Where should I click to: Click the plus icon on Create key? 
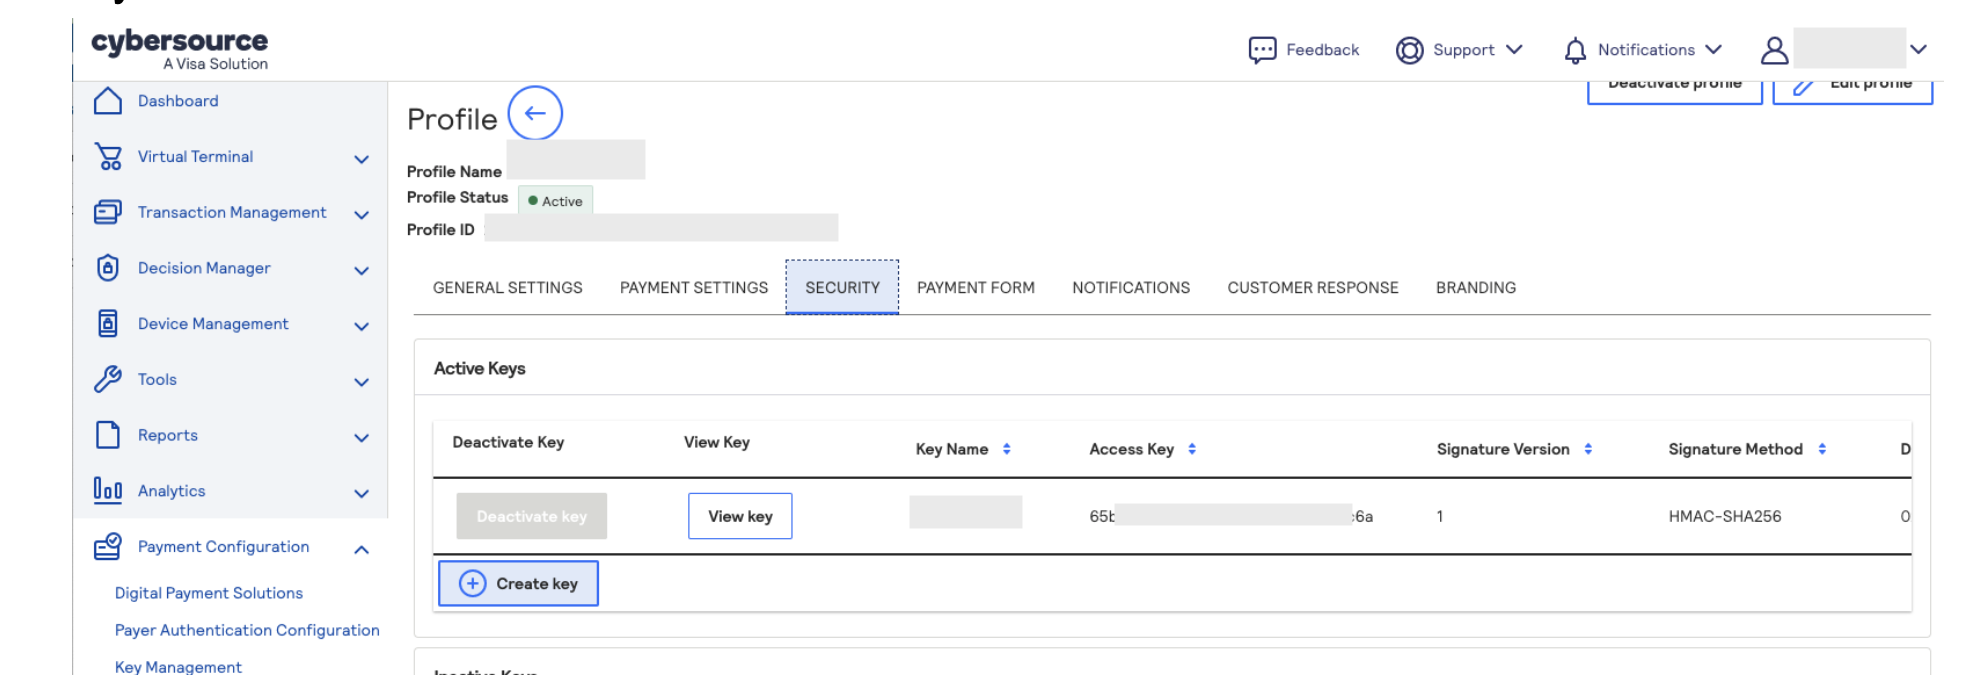coord(473,584)
